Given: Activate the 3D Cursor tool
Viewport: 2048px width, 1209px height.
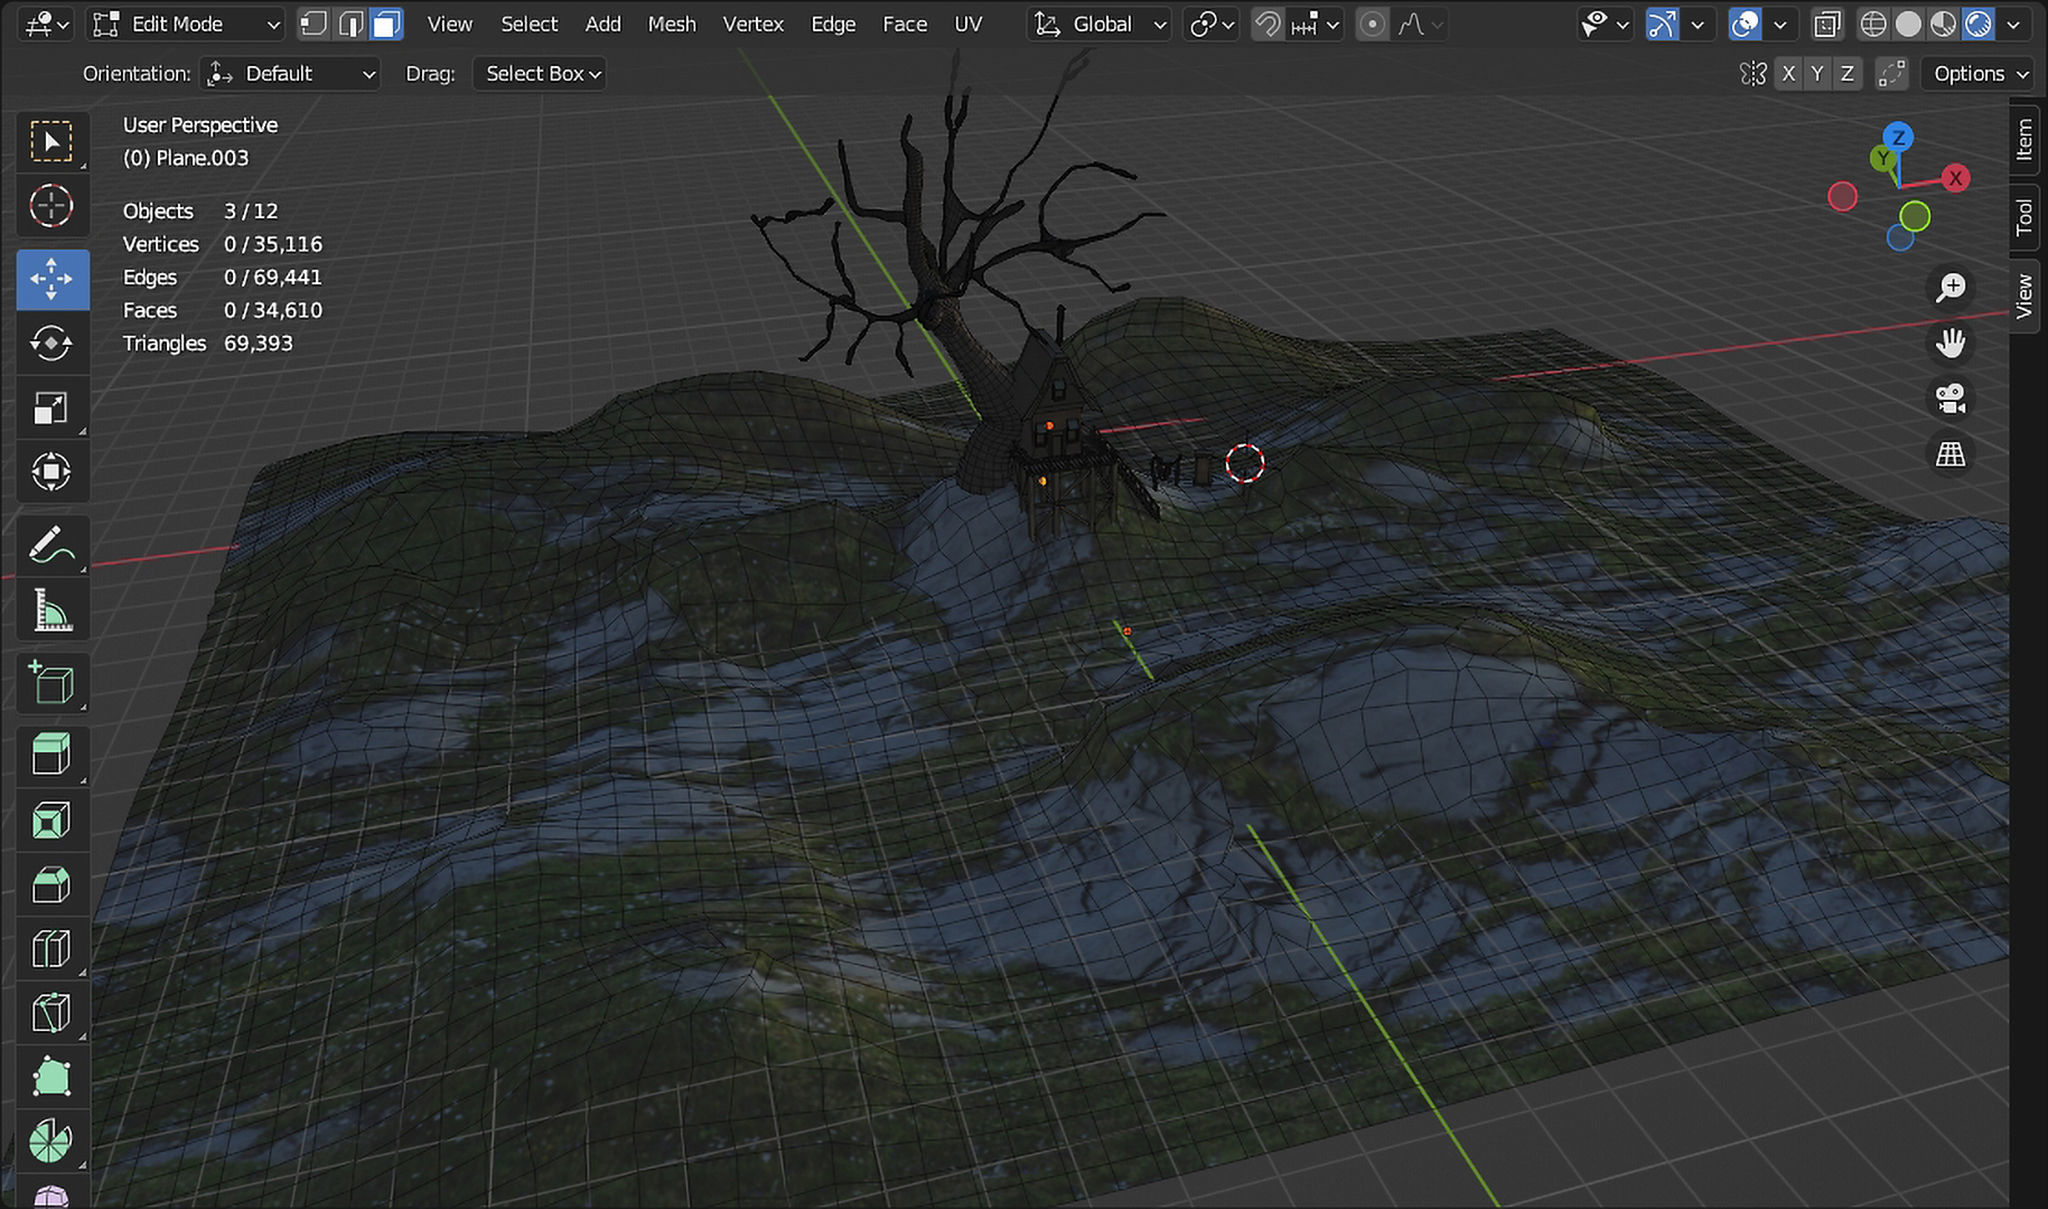Looking at the screenshot, I should [51, 206].
